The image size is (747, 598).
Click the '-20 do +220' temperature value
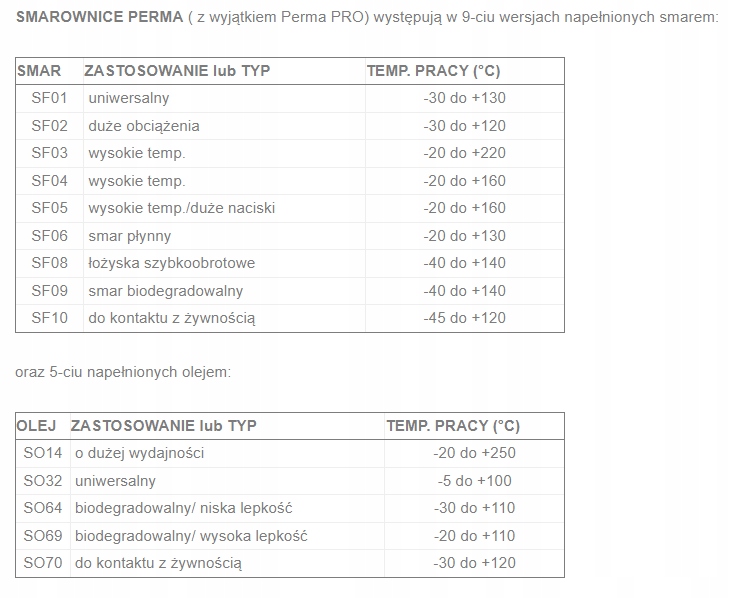point(464,153)
